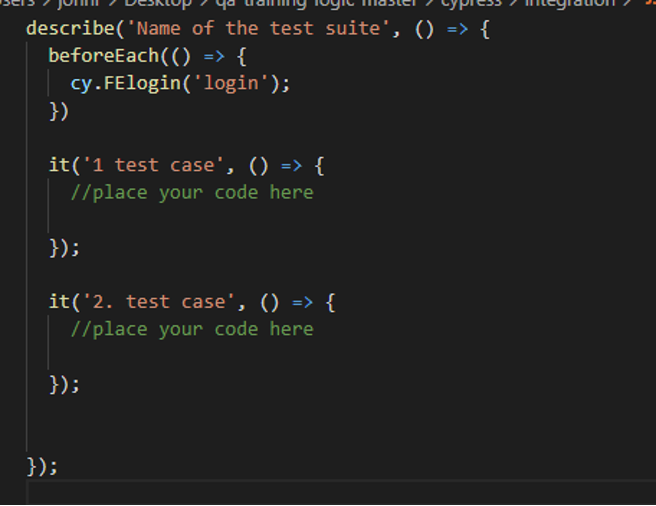Open the cypress breadcrumb segment
The height and width of the screenshot is (506, 656).
[x=471, y=3]
